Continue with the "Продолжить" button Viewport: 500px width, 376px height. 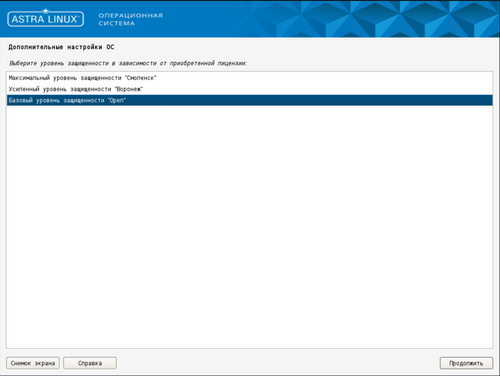pos(466,363)
